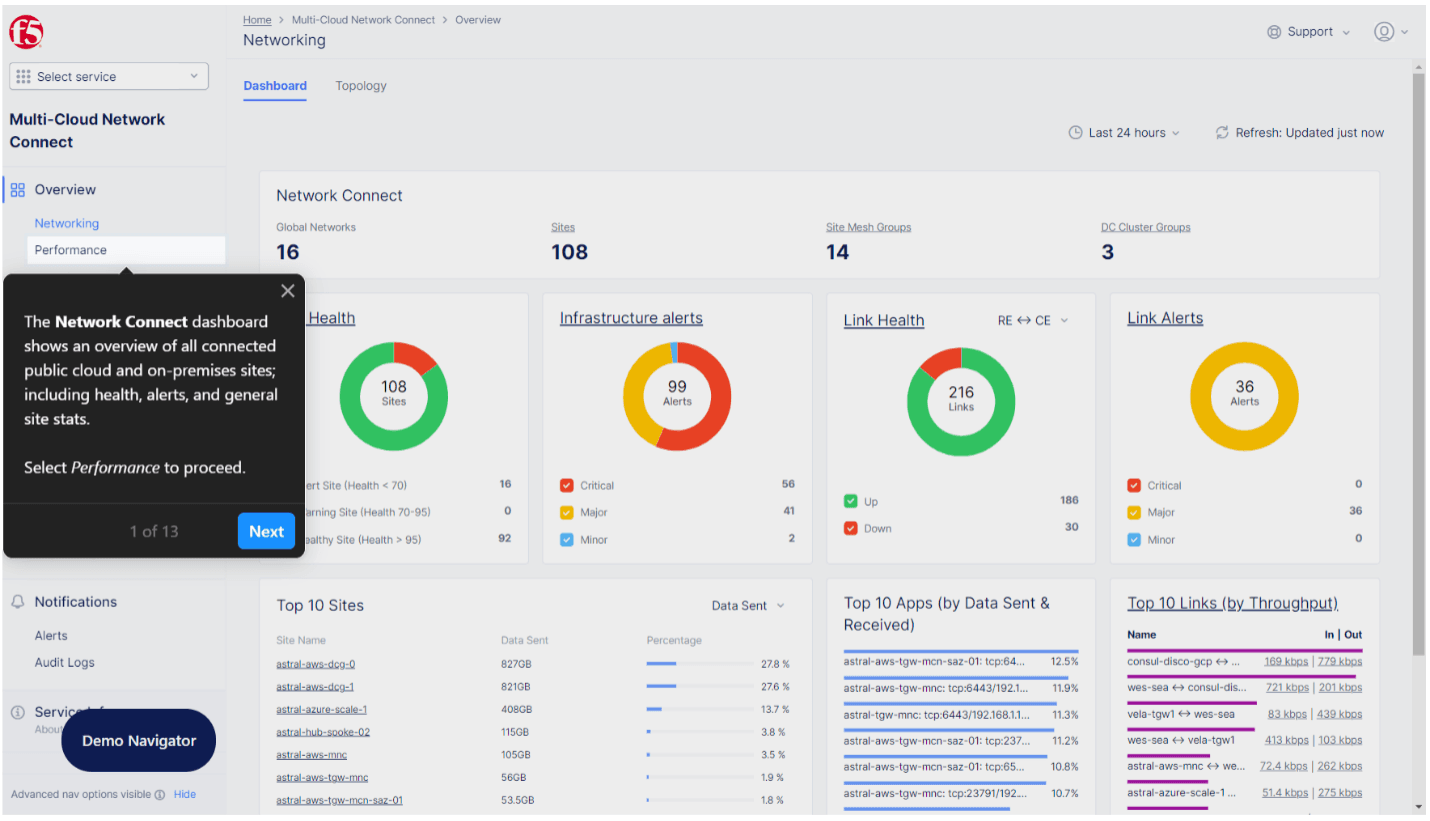Close the Network Connect dashboard tour popup
1430x821 pixels.
288,291
